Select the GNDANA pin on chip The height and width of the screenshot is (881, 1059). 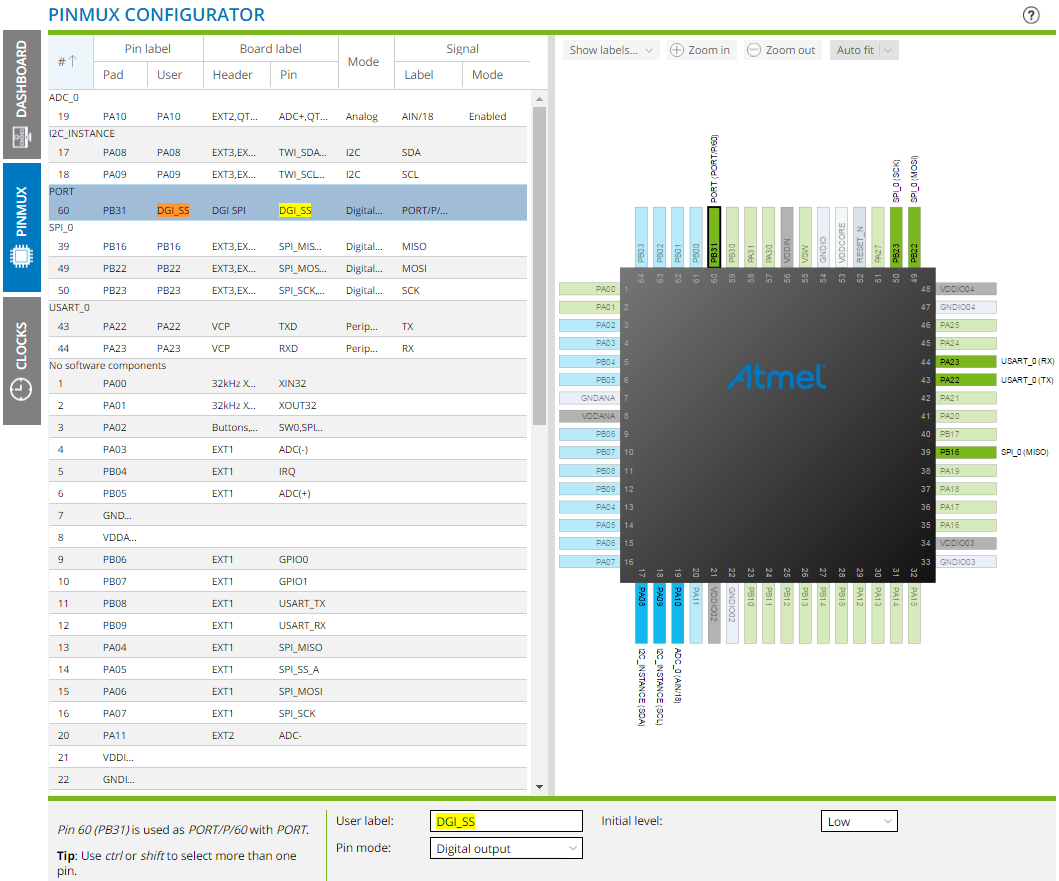(589, 398)
